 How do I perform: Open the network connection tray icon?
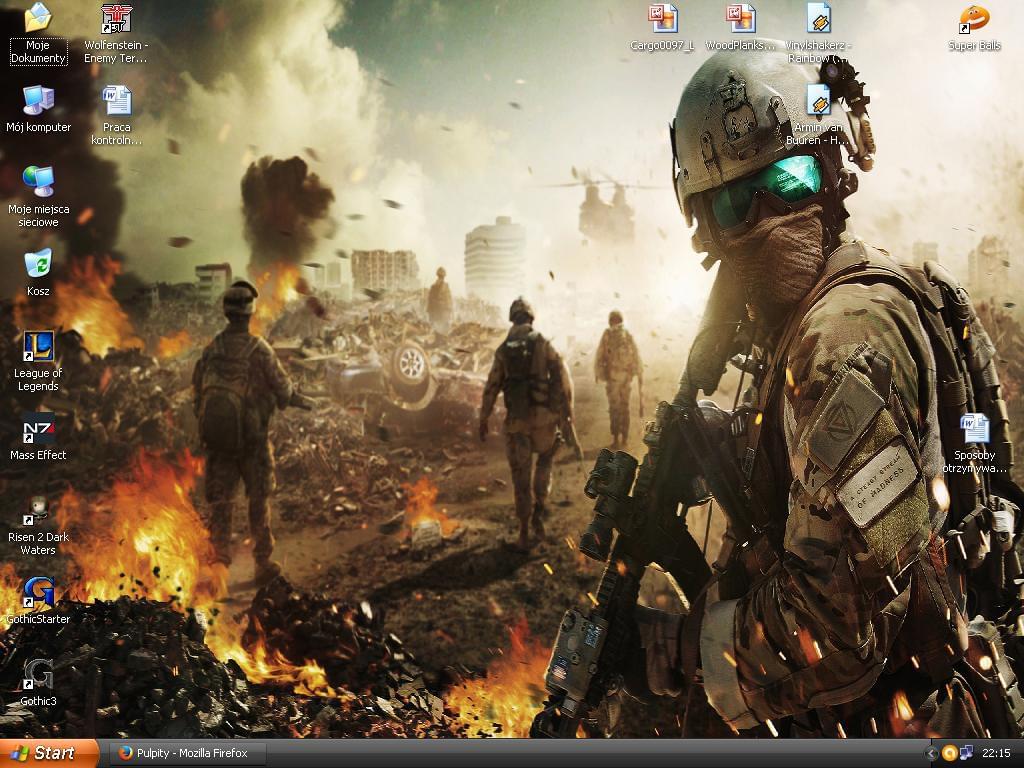966,754
